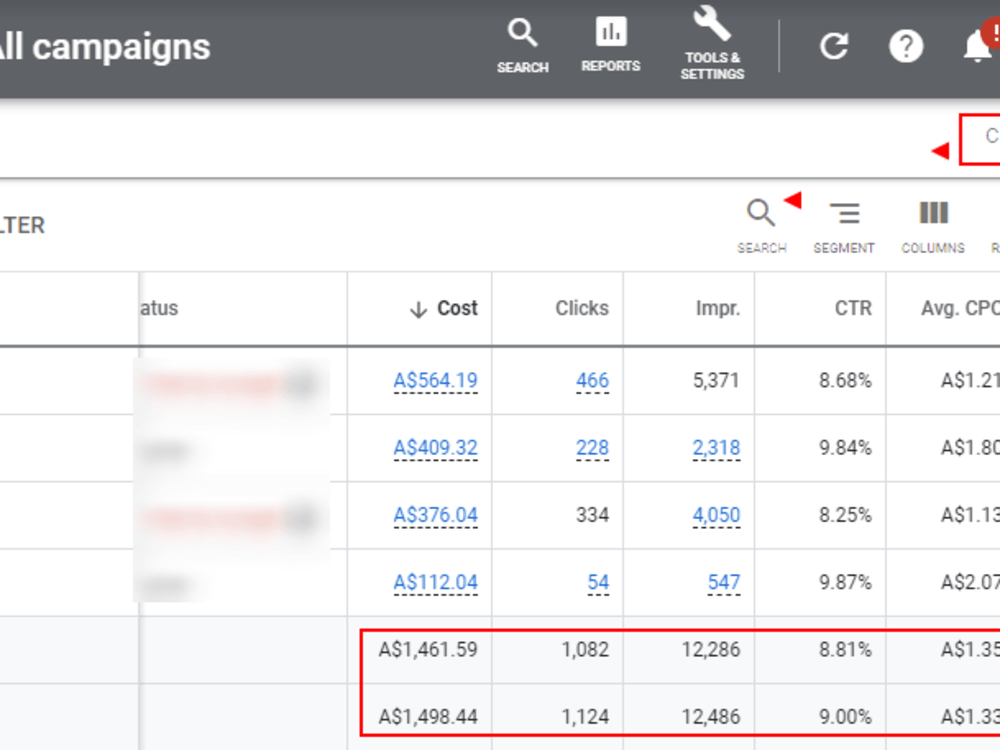Sort by the Avg. CPC column header
The width and height of the screenshot is (1000, 750).
960,309
